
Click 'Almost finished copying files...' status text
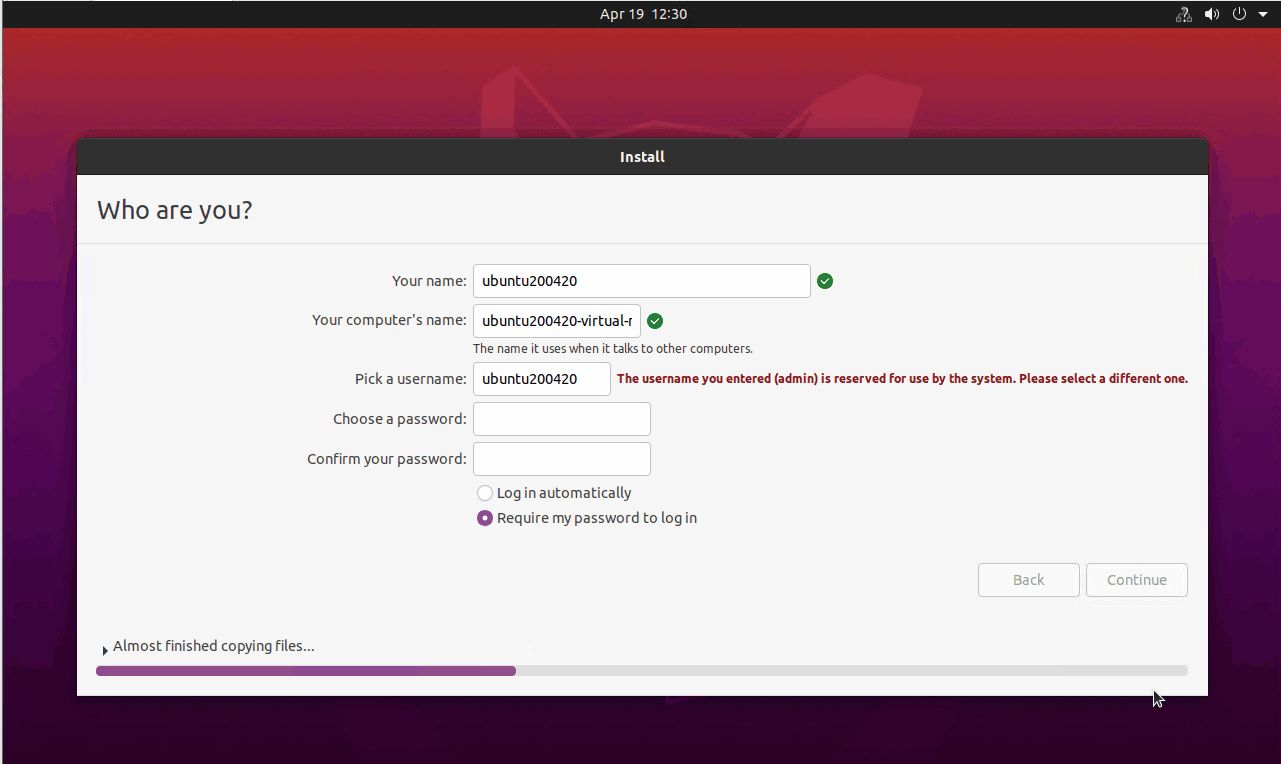[x=214, y=646]
